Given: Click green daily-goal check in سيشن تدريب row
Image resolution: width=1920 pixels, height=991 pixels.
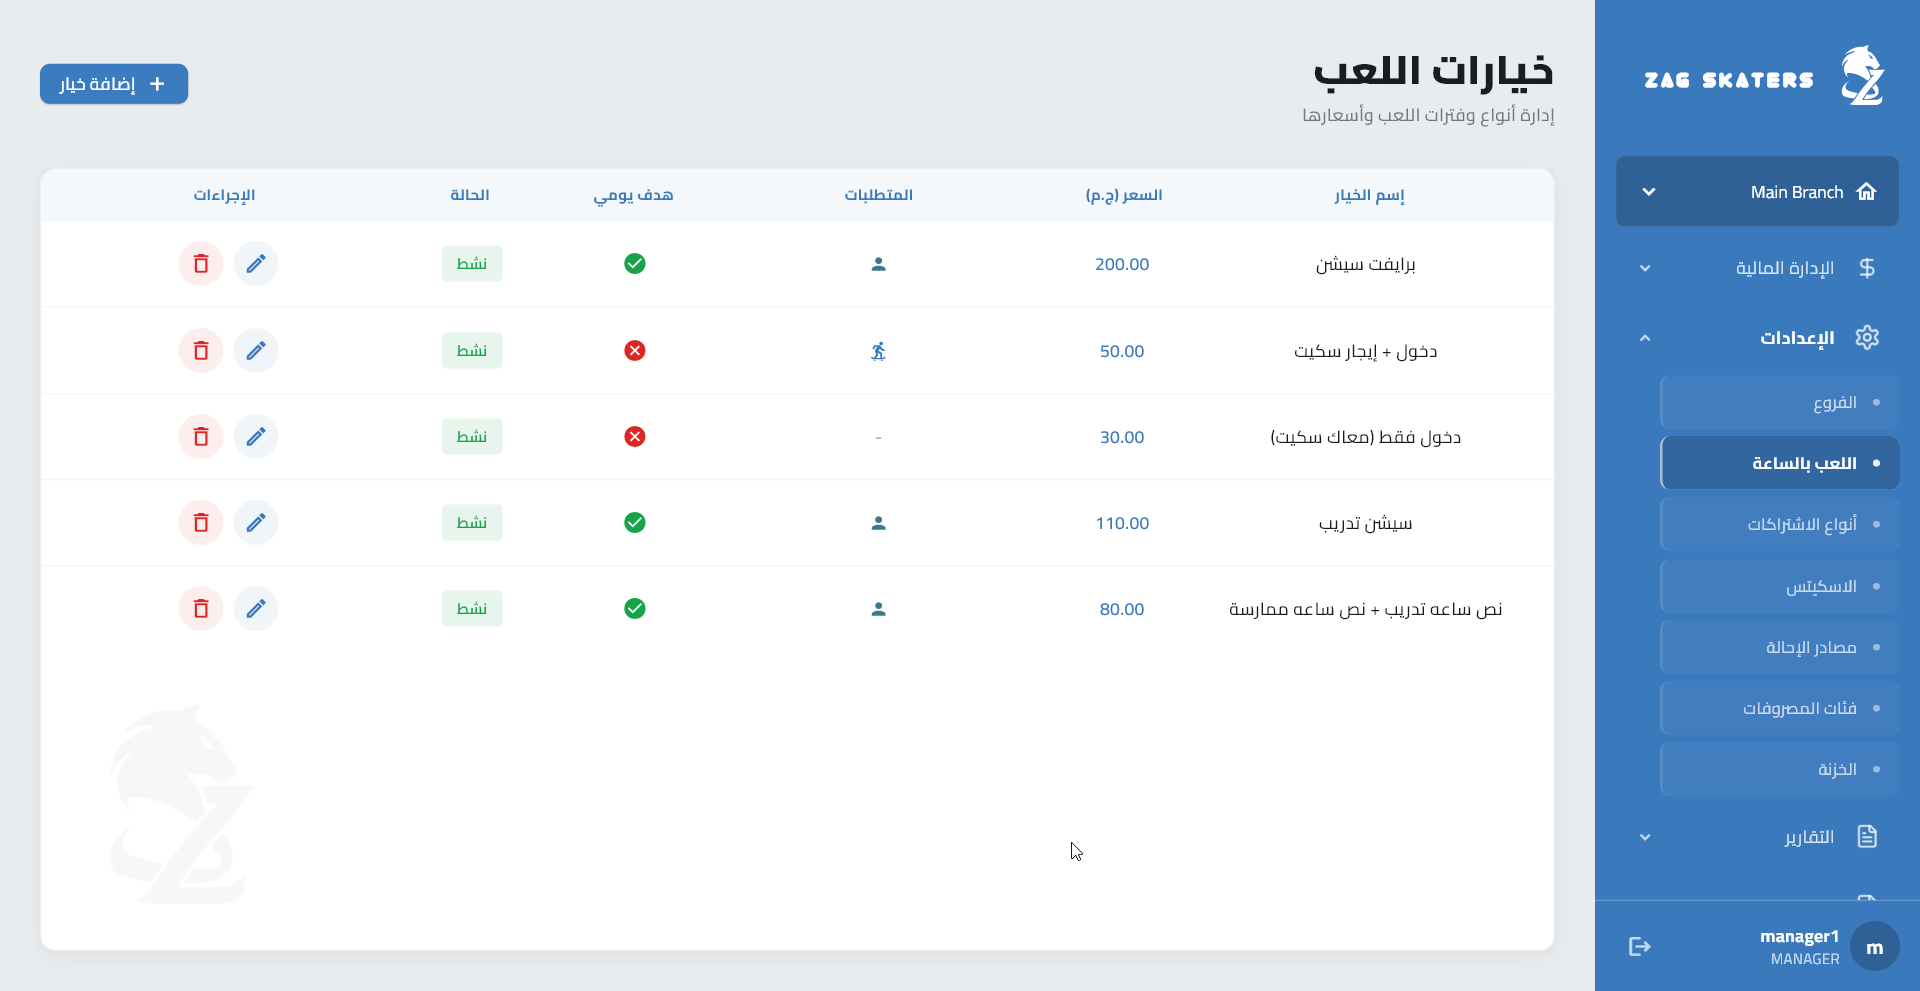Looking at the screenshot, I should coord(635,523).
